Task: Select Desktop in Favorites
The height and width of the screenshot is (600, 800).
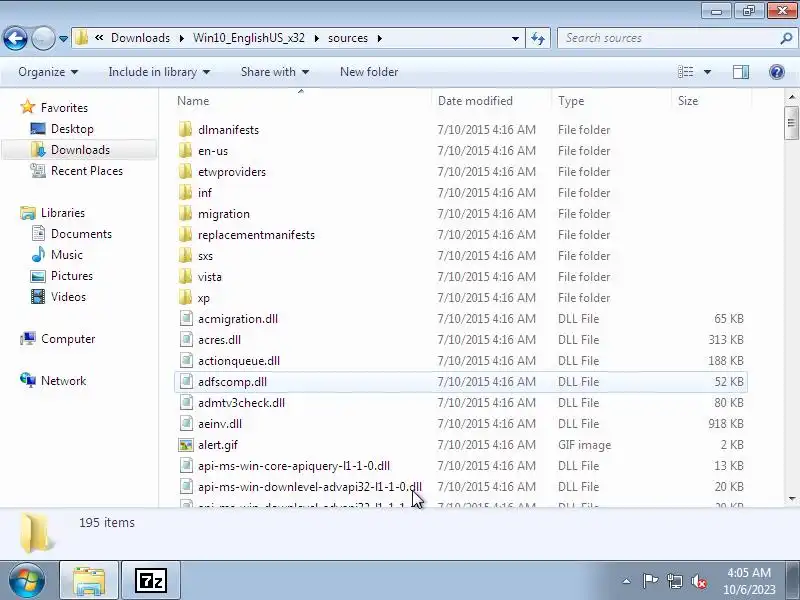Action: tap(72, 129)
